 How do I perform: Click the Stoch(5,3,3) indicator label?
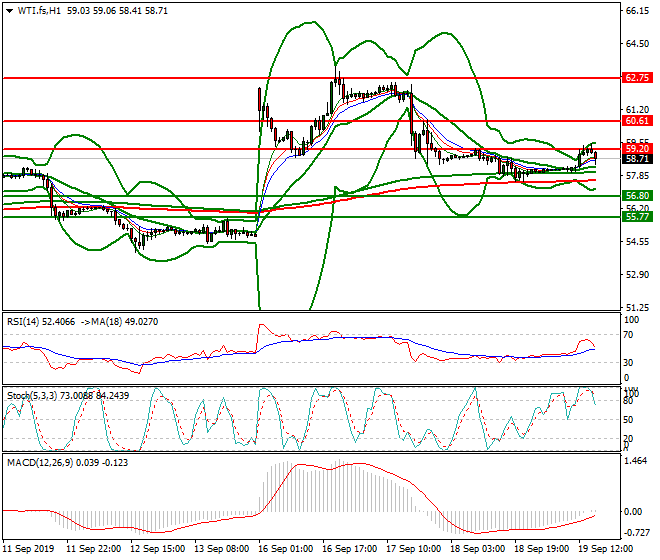[x=32, y=396]
